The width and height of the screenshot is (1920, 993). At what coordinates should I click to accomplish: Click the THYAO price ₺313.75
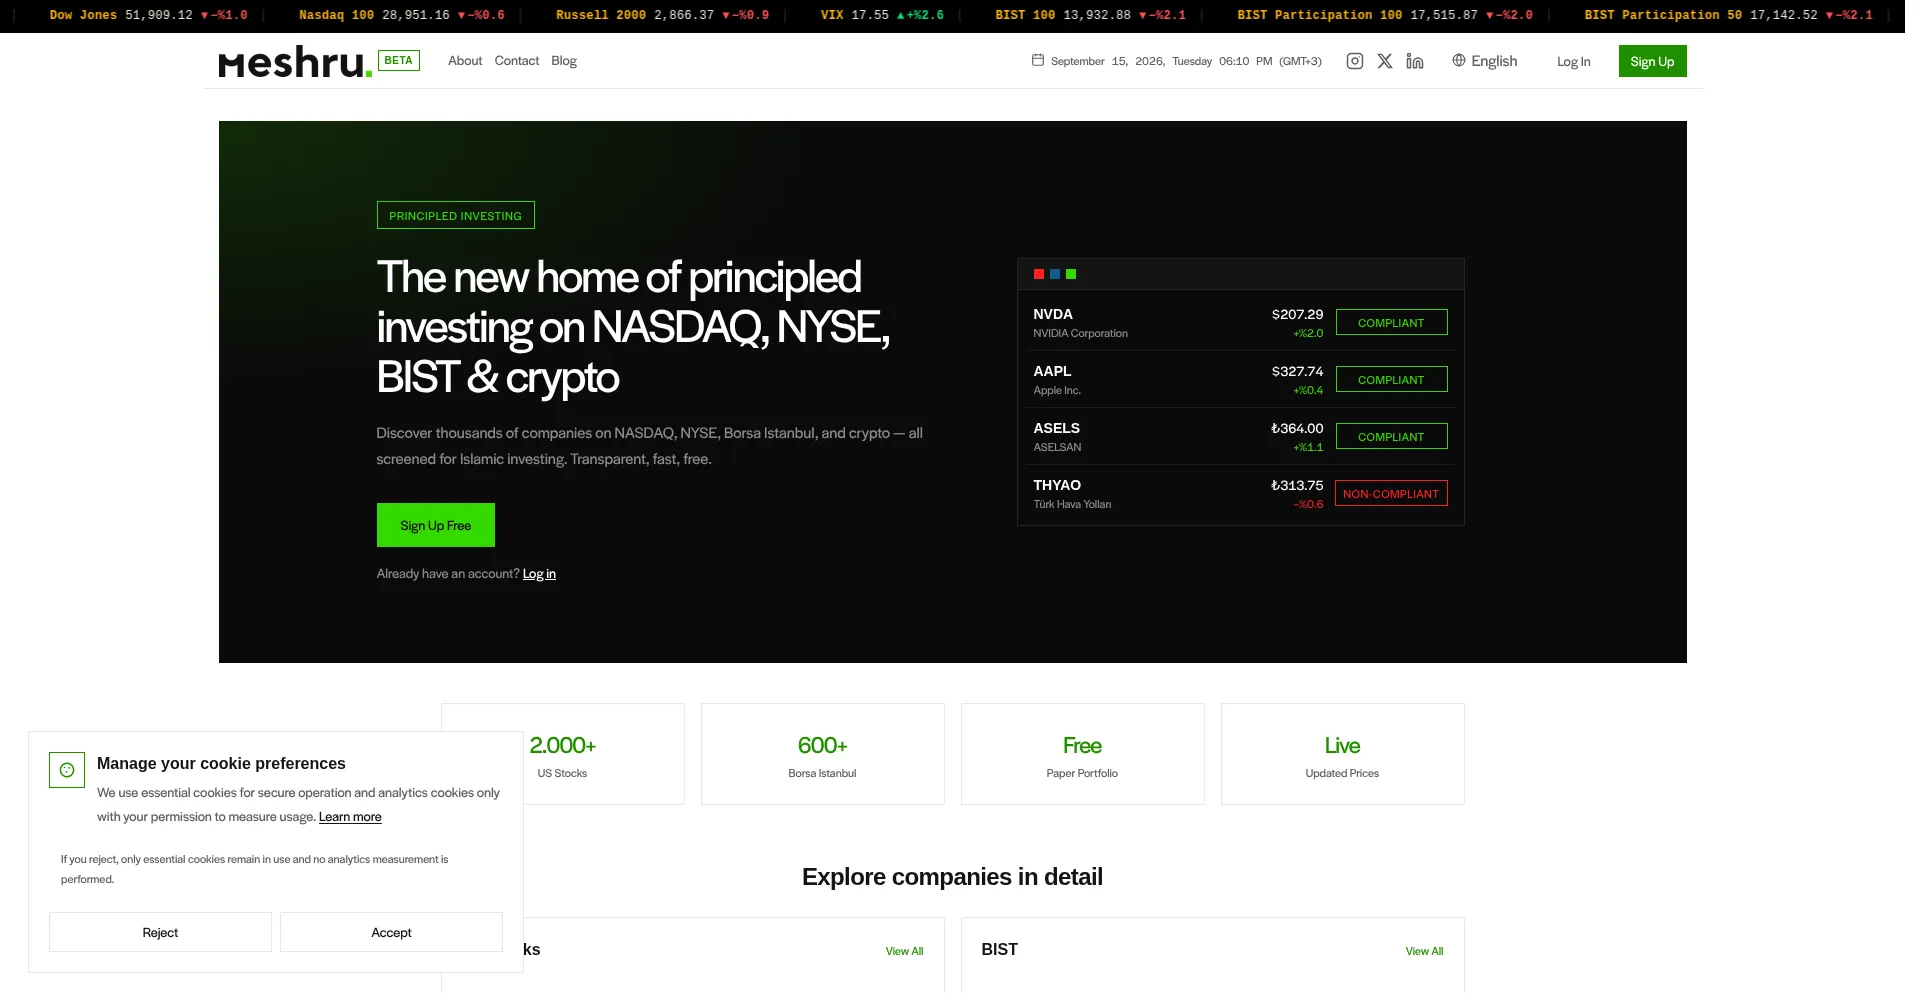pos(1297,485)
